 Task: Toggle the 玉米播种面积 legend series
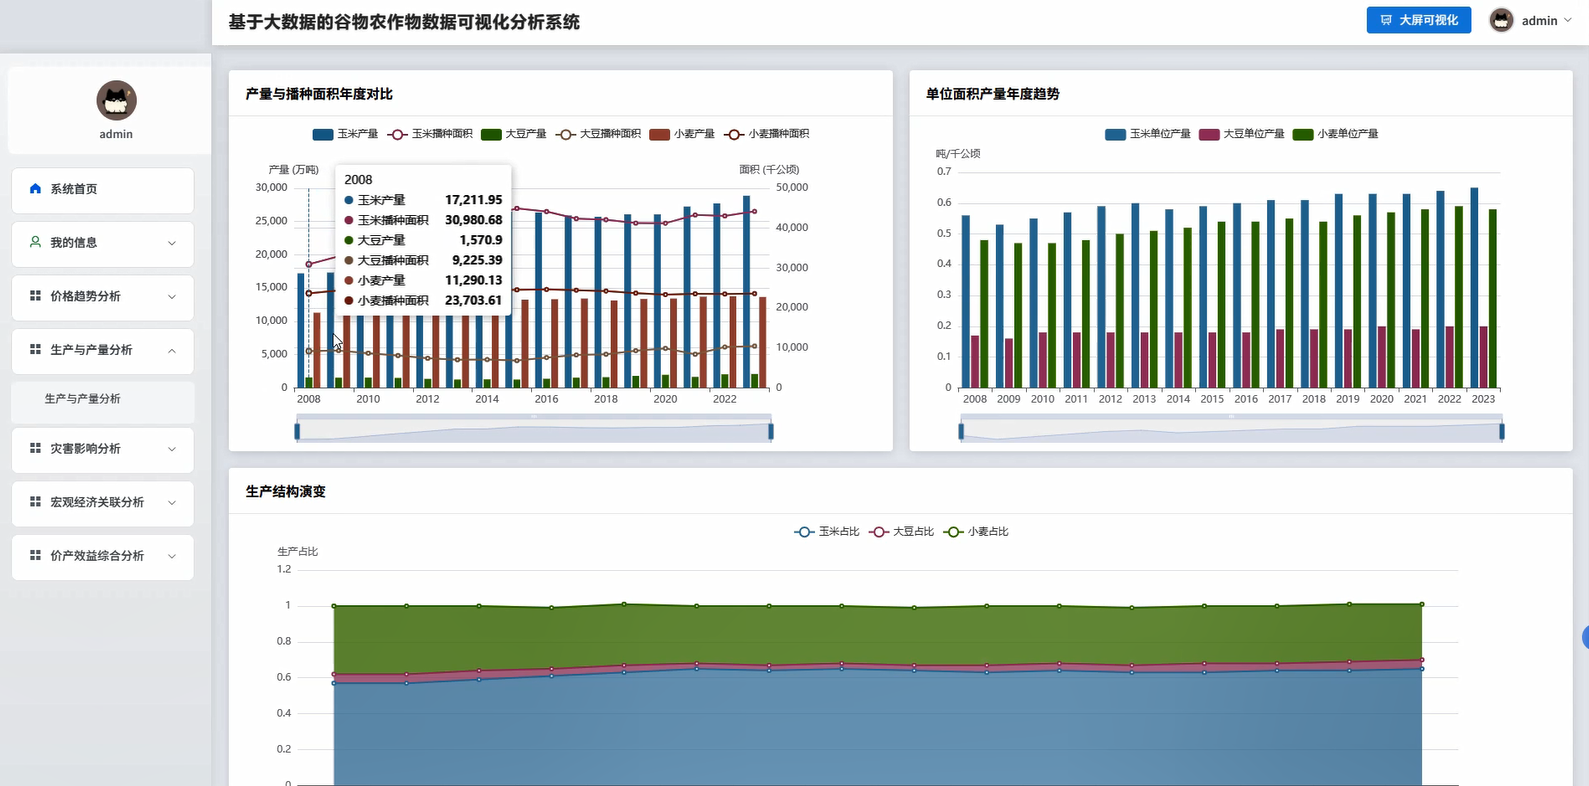point(430,134)
